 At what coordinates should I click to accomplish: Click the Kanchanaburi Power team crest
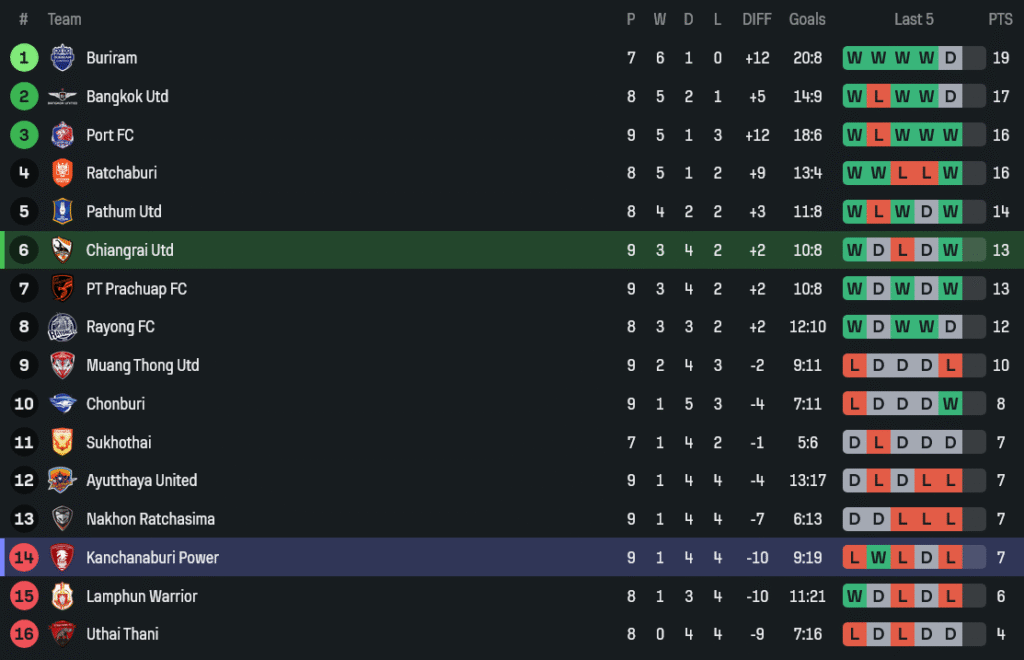click(x=62, y=557)
